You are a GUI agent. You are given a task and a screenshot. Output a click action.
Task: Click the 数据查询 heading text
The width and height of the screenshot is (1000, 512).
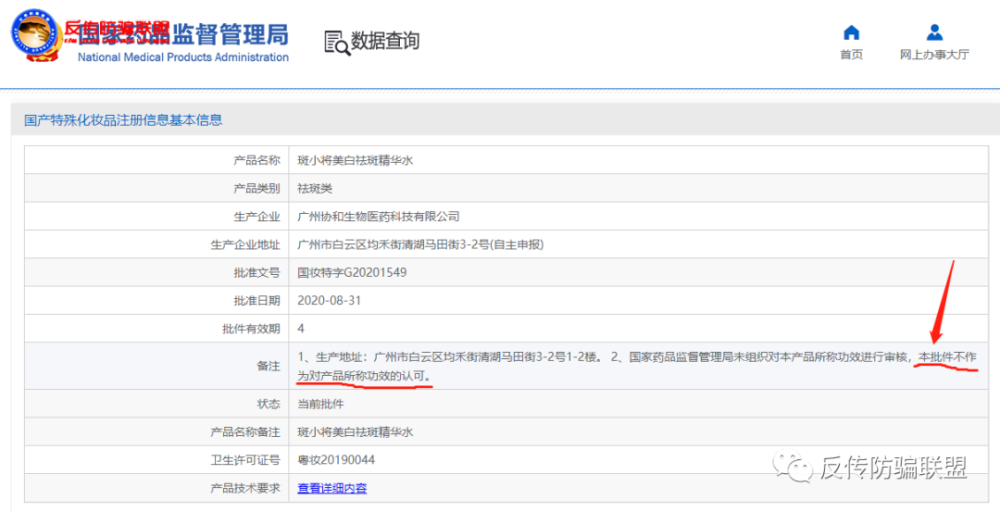(385, 41)
